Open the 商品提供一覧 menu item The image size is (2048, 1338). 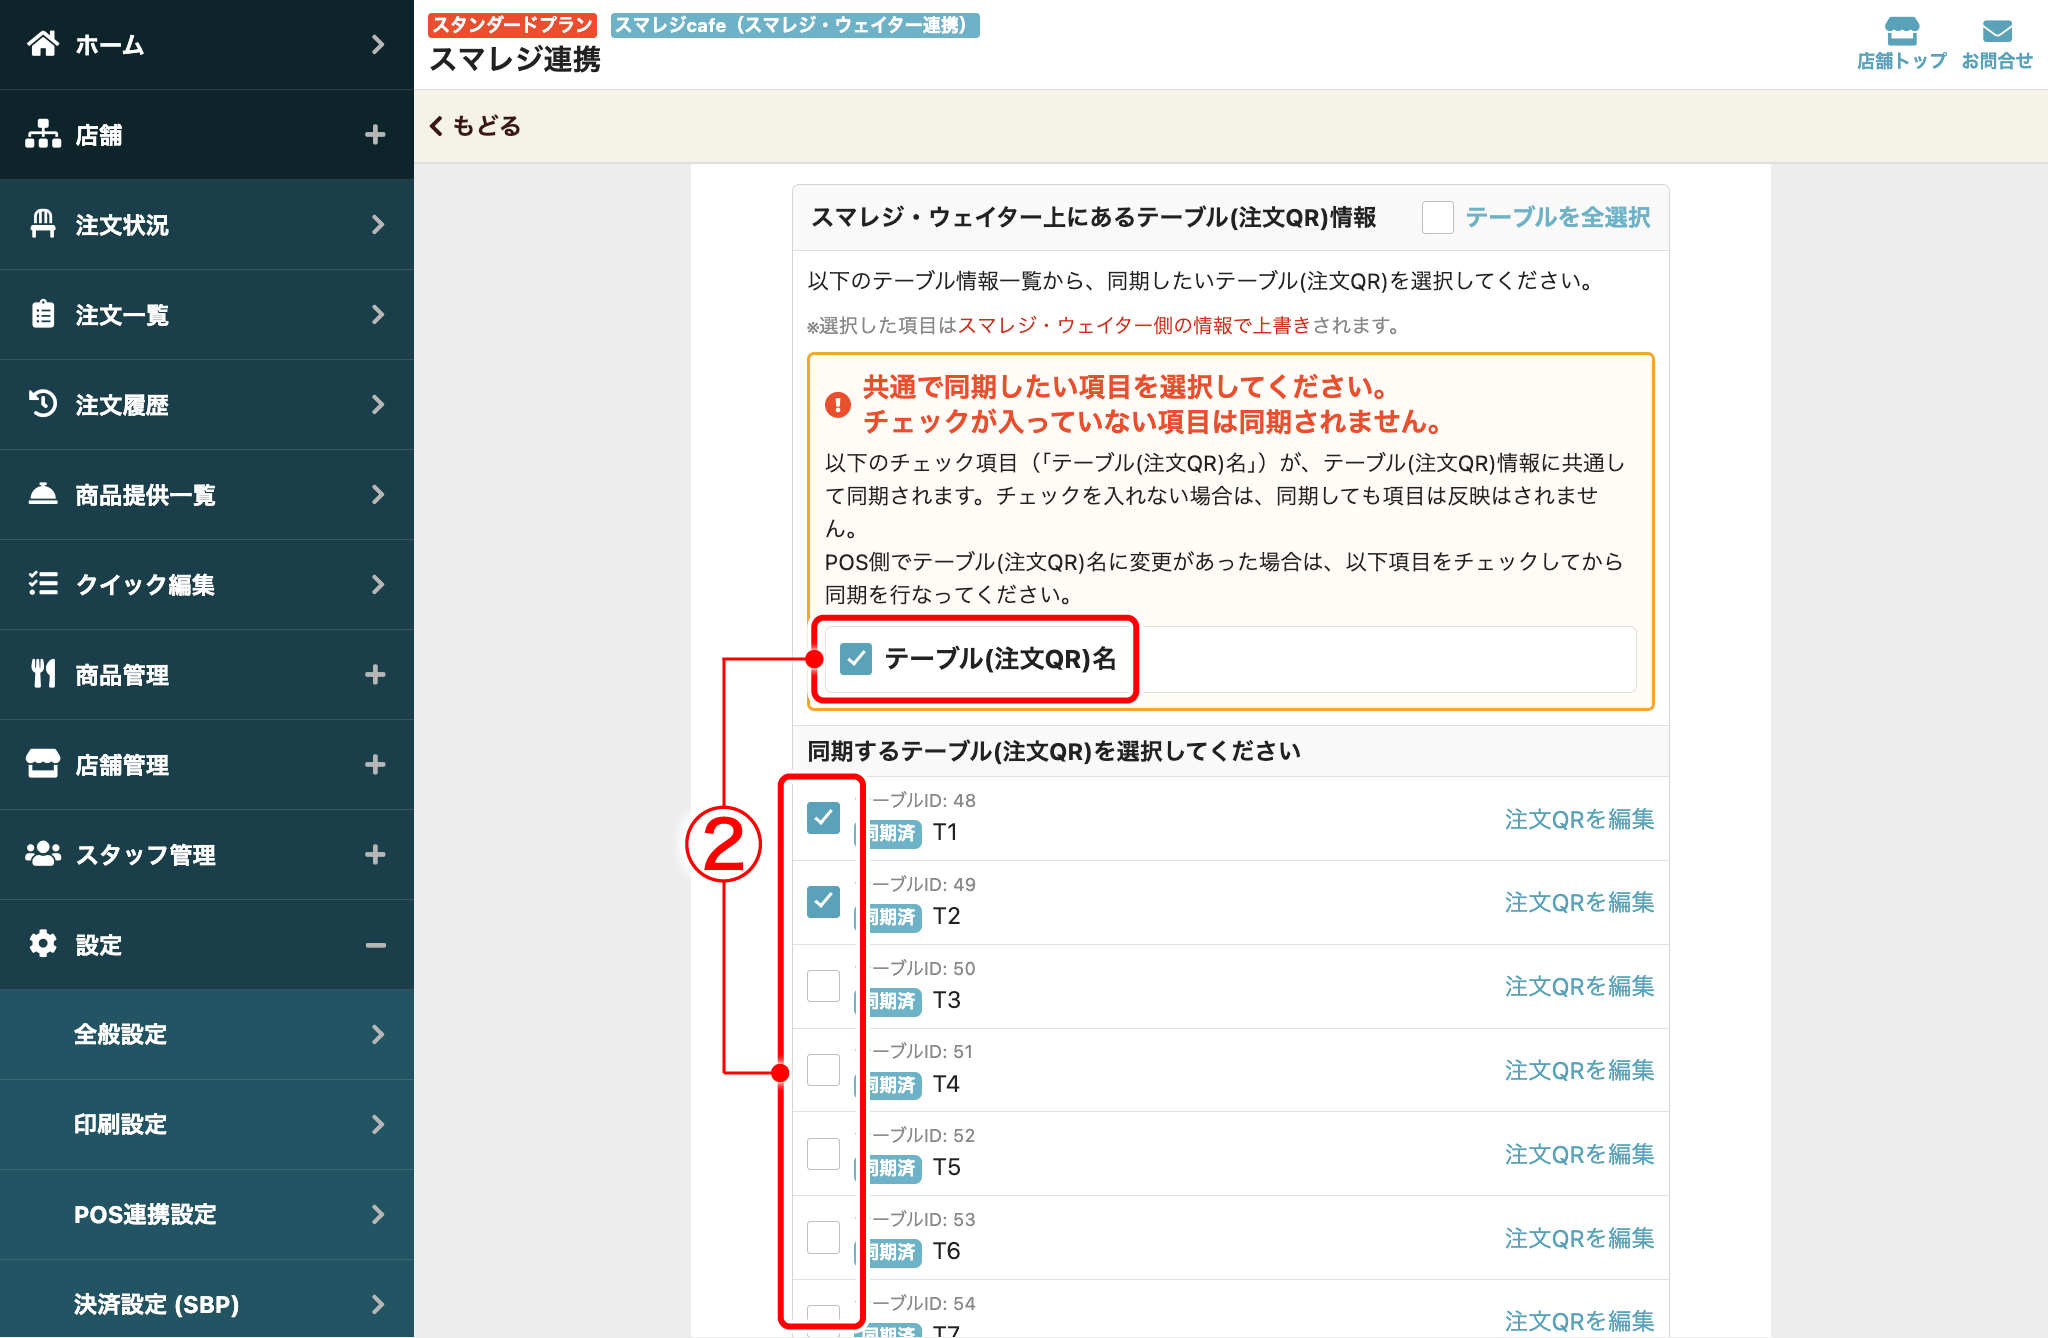pyautogui.click(x=207, y=494)
